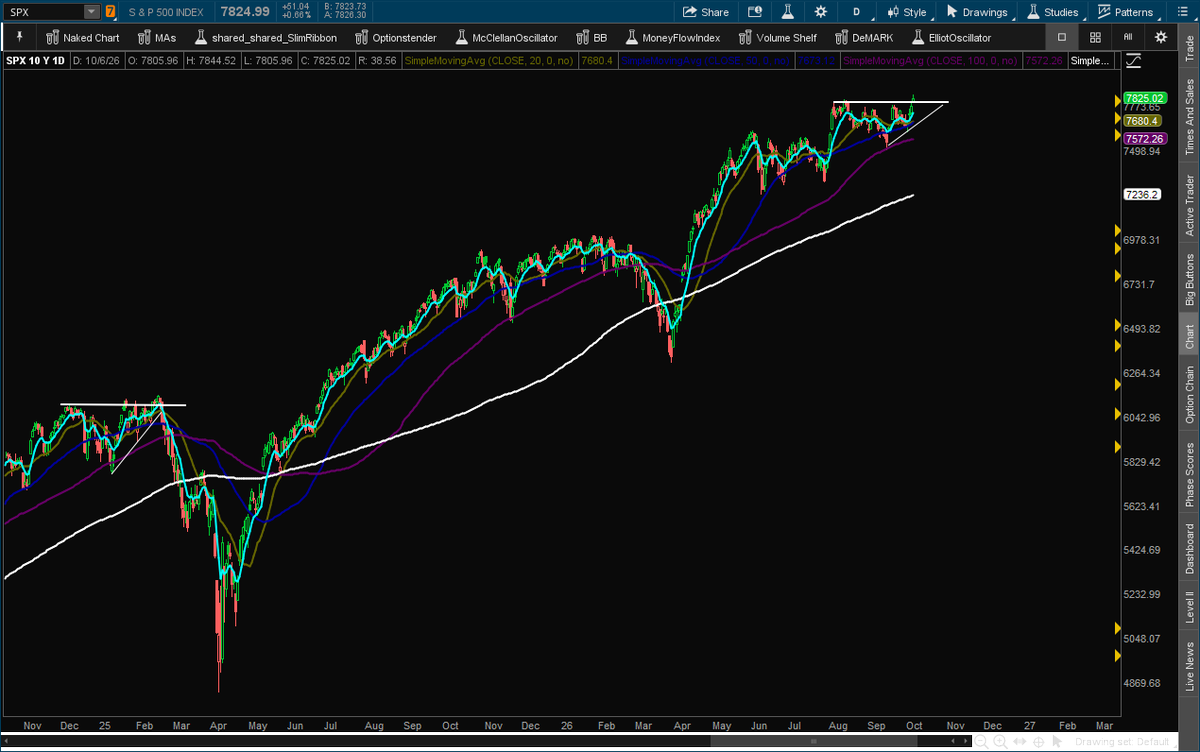
Task: Select single chart layout square icon
Action: 1062,37
